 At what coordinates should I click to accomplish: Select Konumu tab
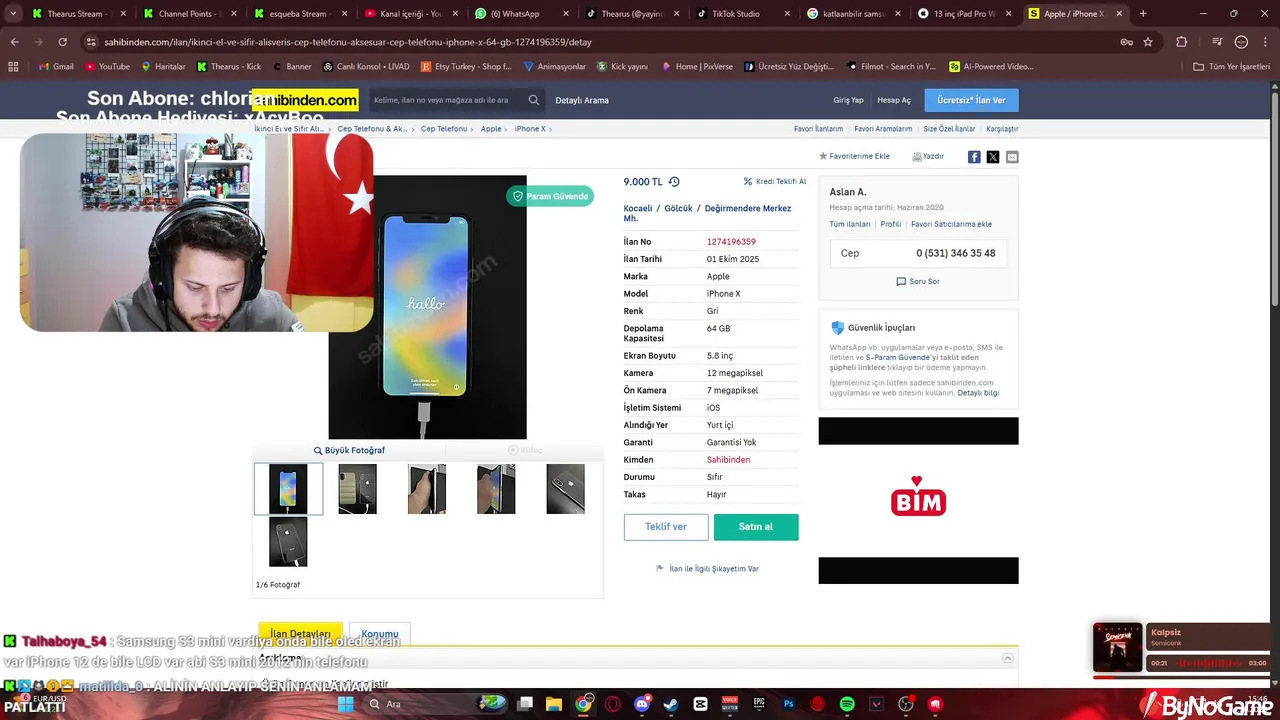[x=379, y=633]
